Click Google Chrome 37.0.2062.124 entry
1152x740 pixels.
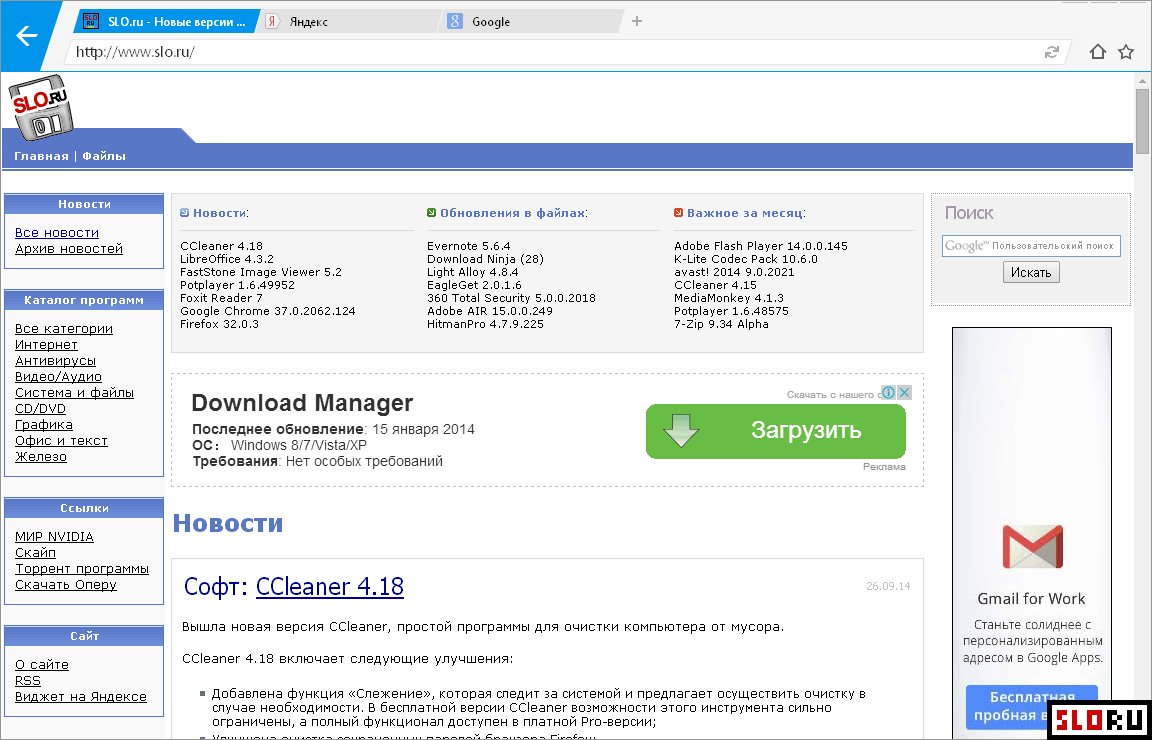[x=267, y=311]
